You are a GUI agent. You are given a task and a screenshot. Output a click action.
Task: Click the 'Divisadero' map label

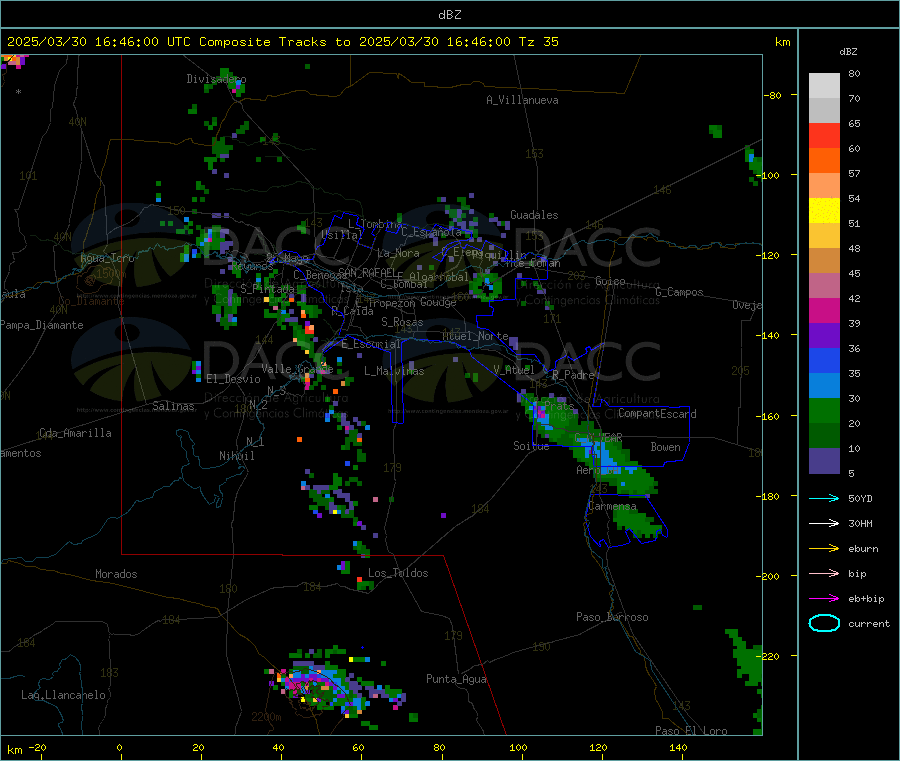coord(216,79)
